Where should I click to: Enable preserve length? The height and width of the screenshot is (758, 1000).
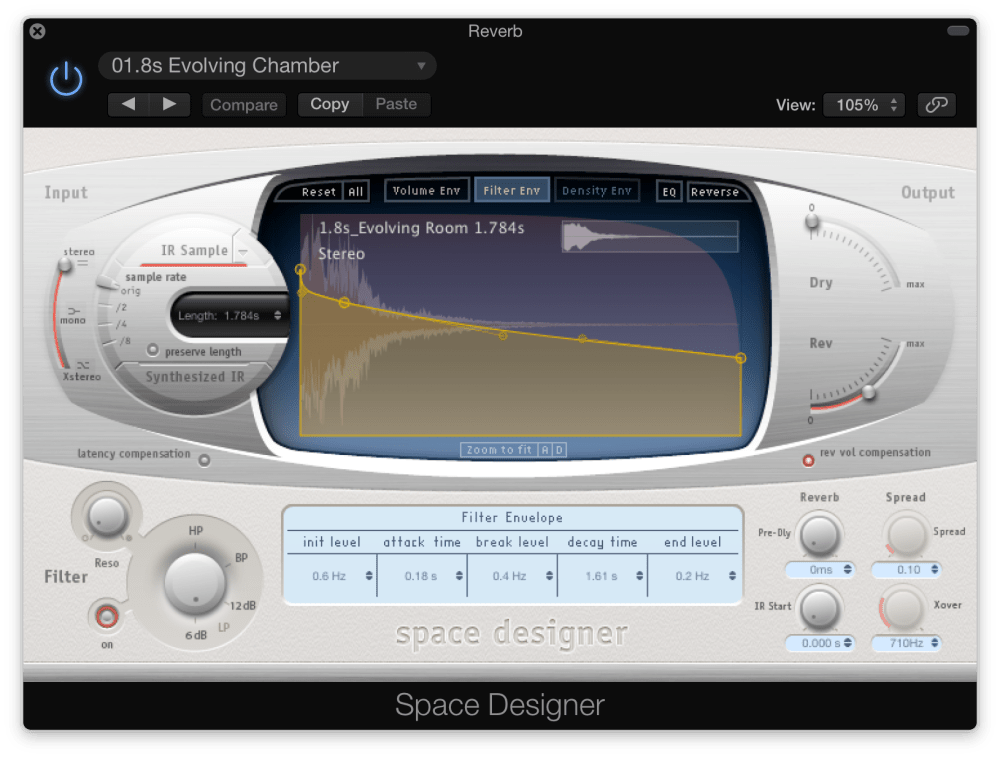155,351
